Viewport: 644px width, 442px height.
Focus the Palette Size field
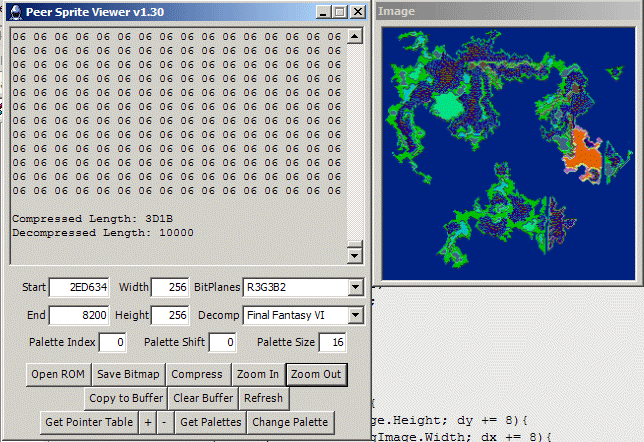[x=333, y=343]
